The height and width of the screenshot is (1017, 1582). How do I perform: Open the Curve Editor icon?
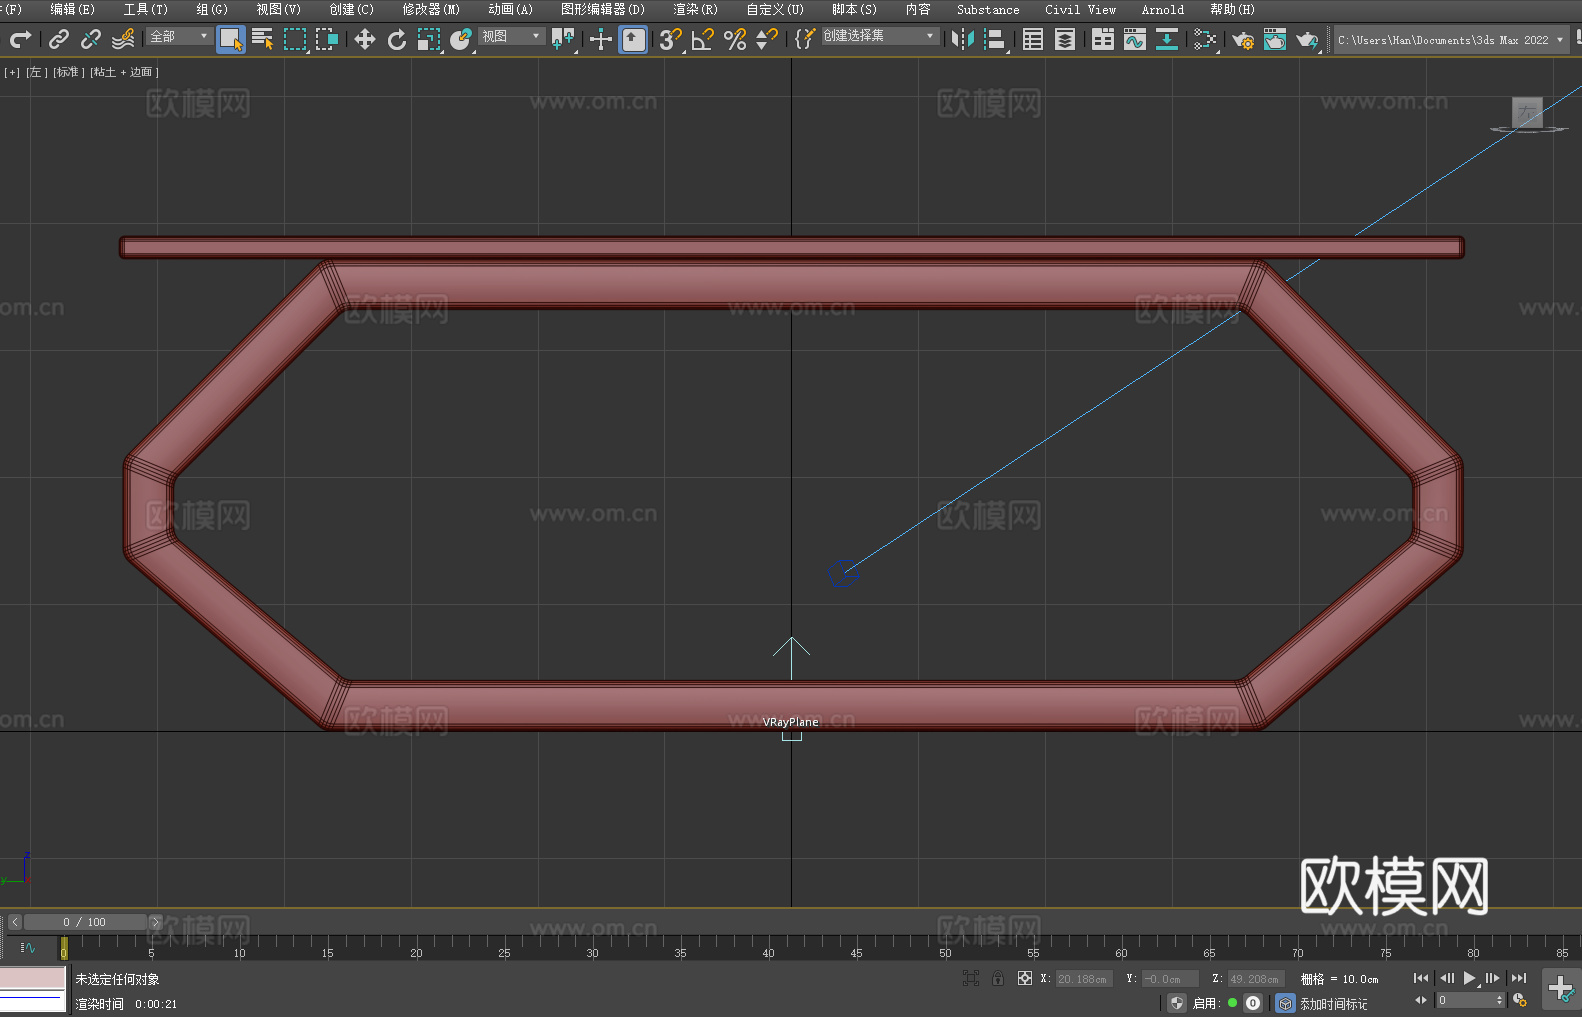[1135, 39]
